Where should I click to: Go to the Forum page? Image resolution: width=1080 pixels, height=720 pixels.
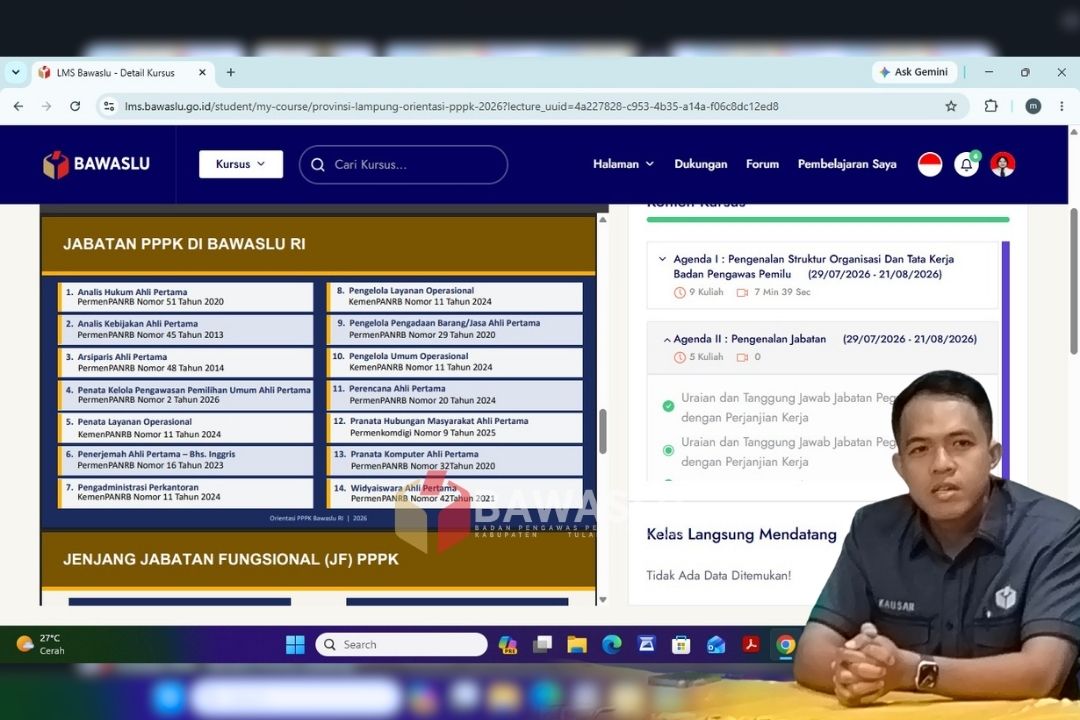point(762,164)
